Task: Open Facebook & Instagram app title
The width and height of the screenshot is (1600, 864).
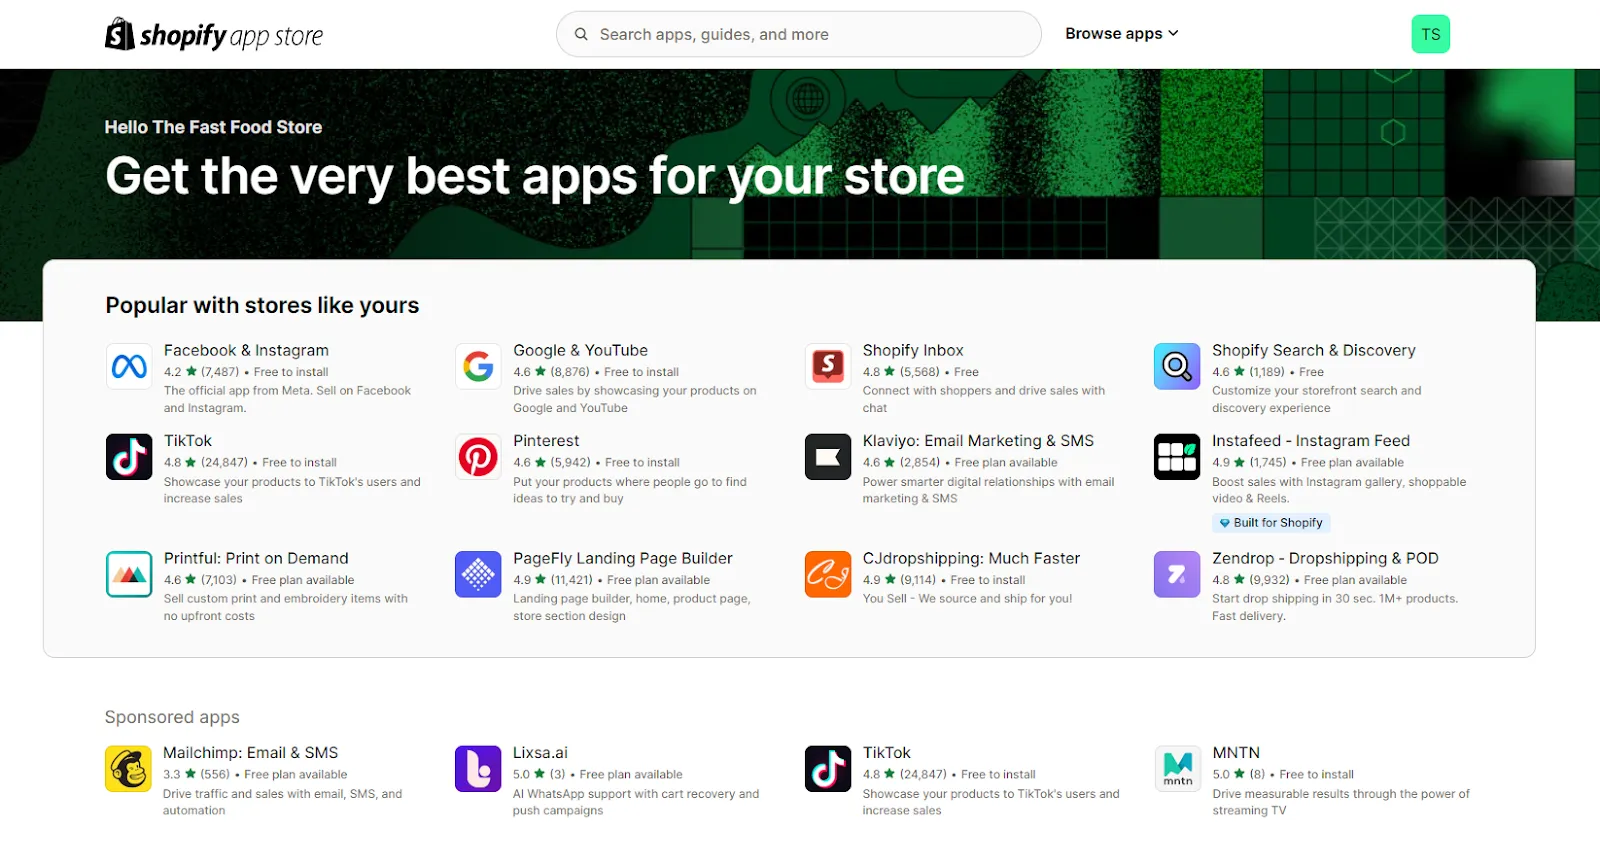Action: pyautogui.click(x=246, y=351)
